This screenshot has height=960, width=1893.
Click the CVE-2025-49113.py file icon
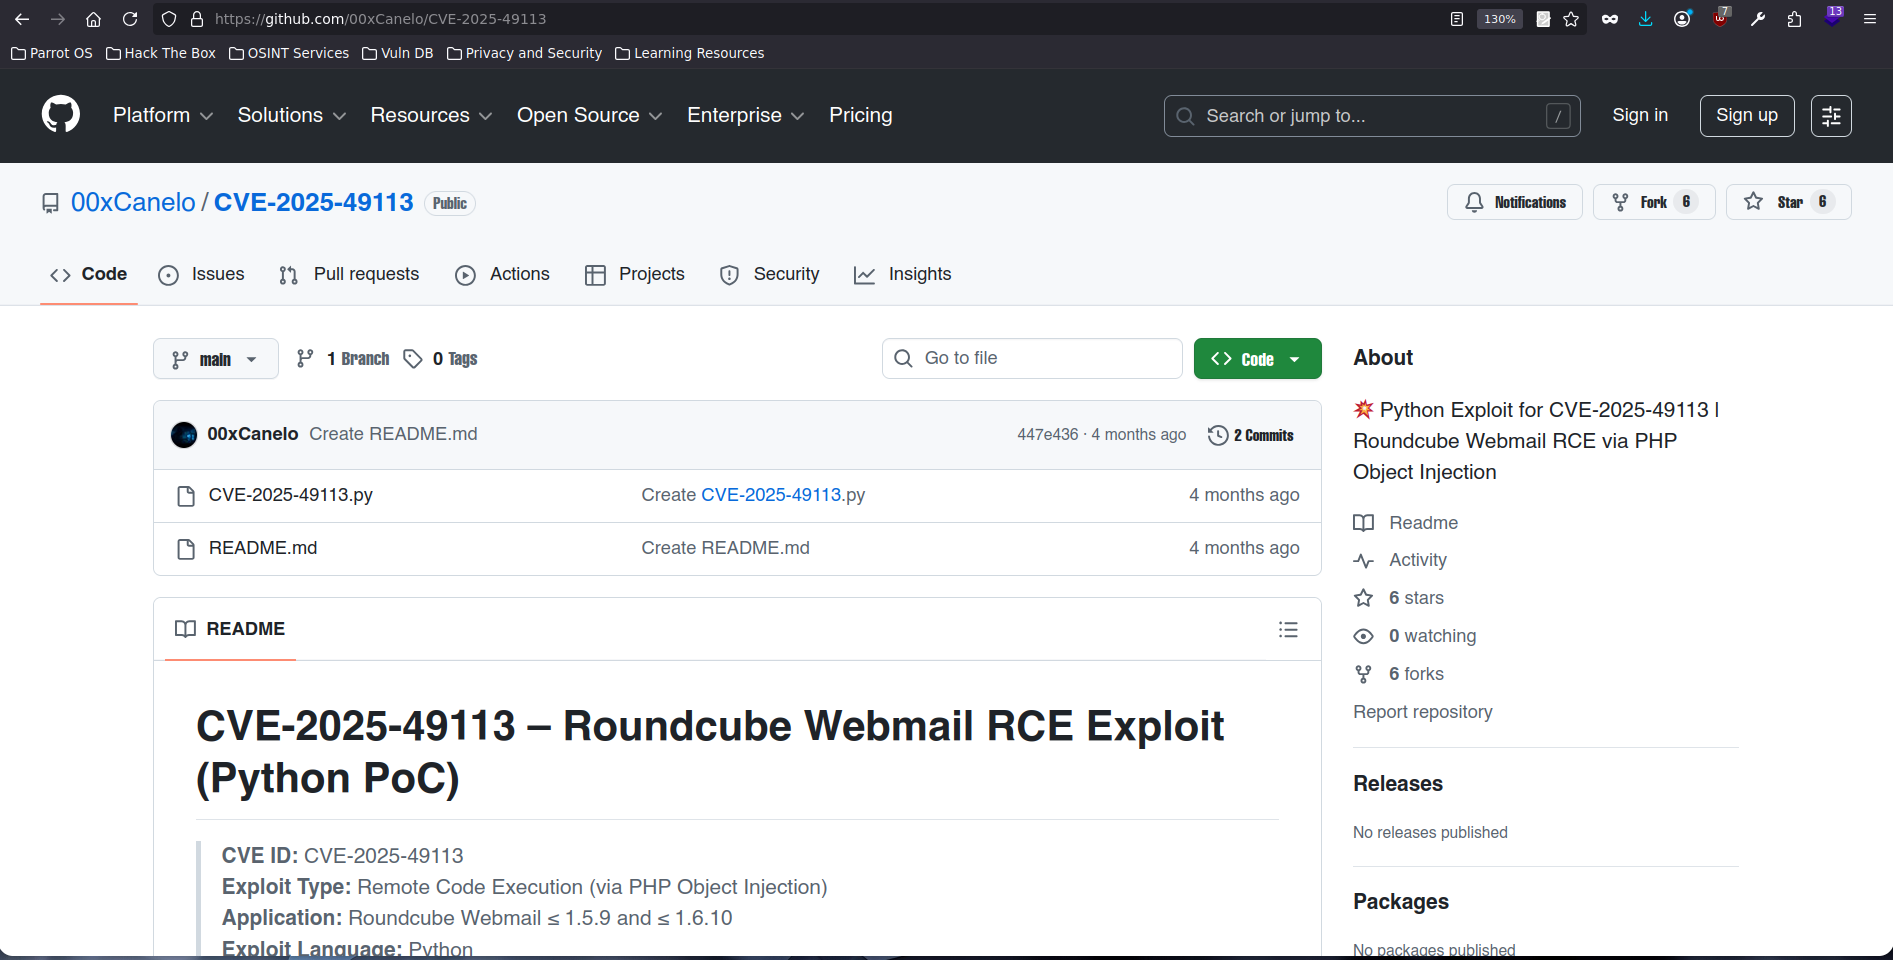point(186,496)
